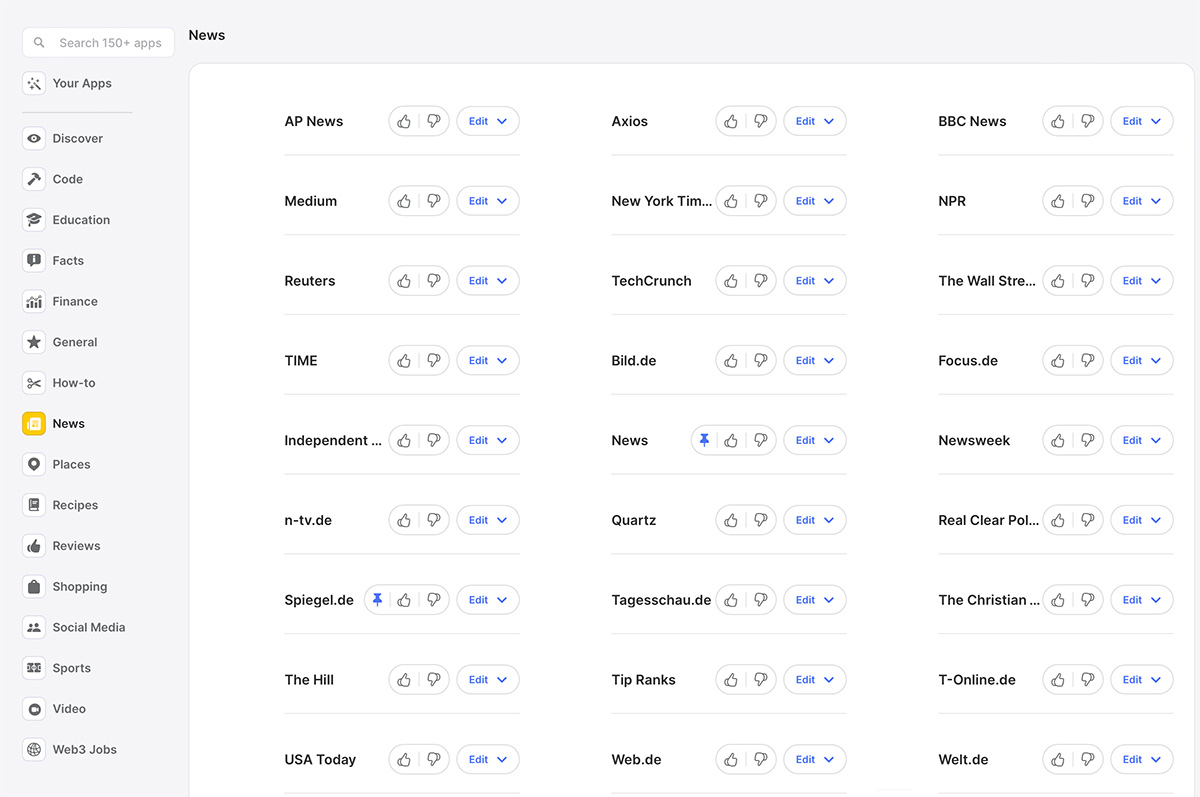This screenshot has width=1200, height=797.
Task: Open Edit dropdown for AP News
Action: [488, 121]
